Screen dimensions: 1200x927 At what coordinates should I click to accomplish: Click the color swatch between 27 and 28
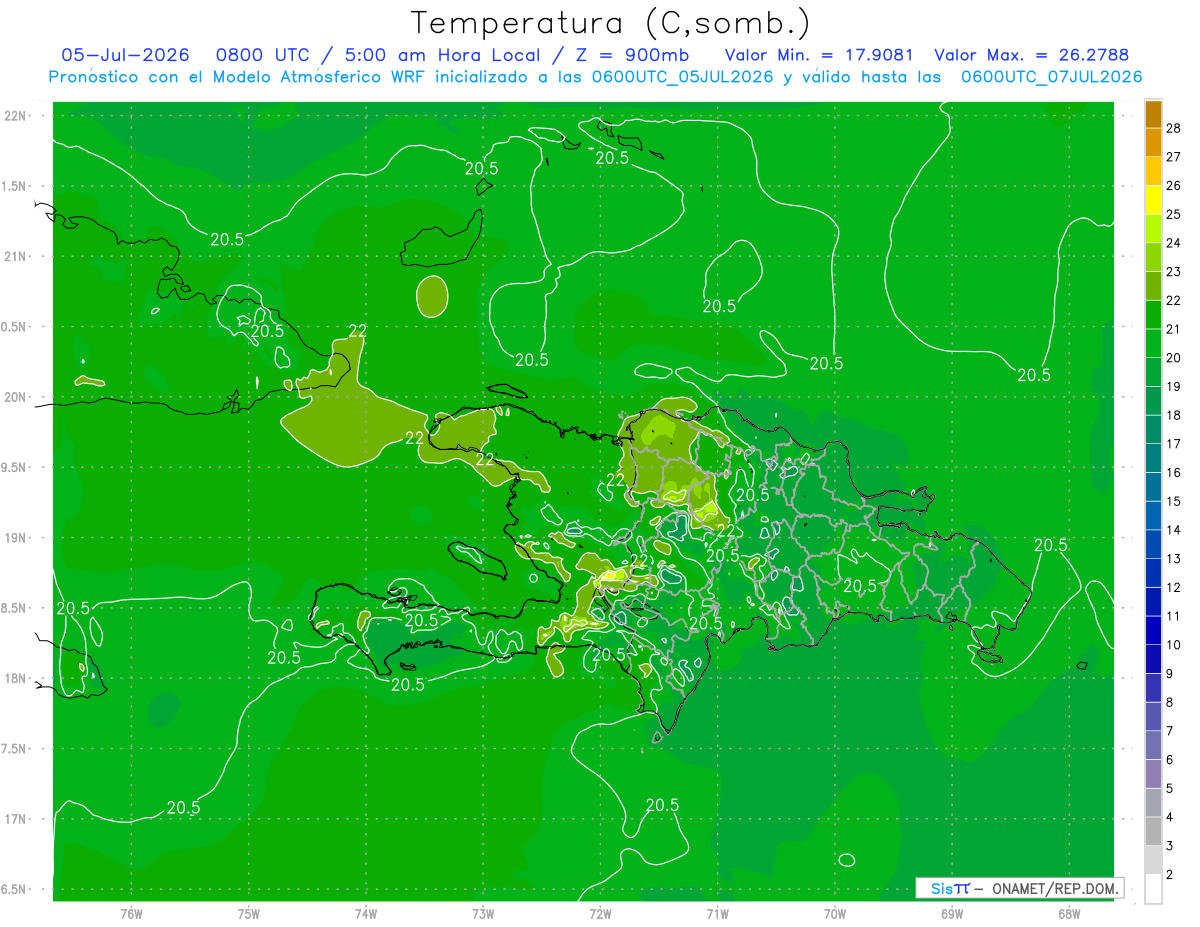[1153, 142]
